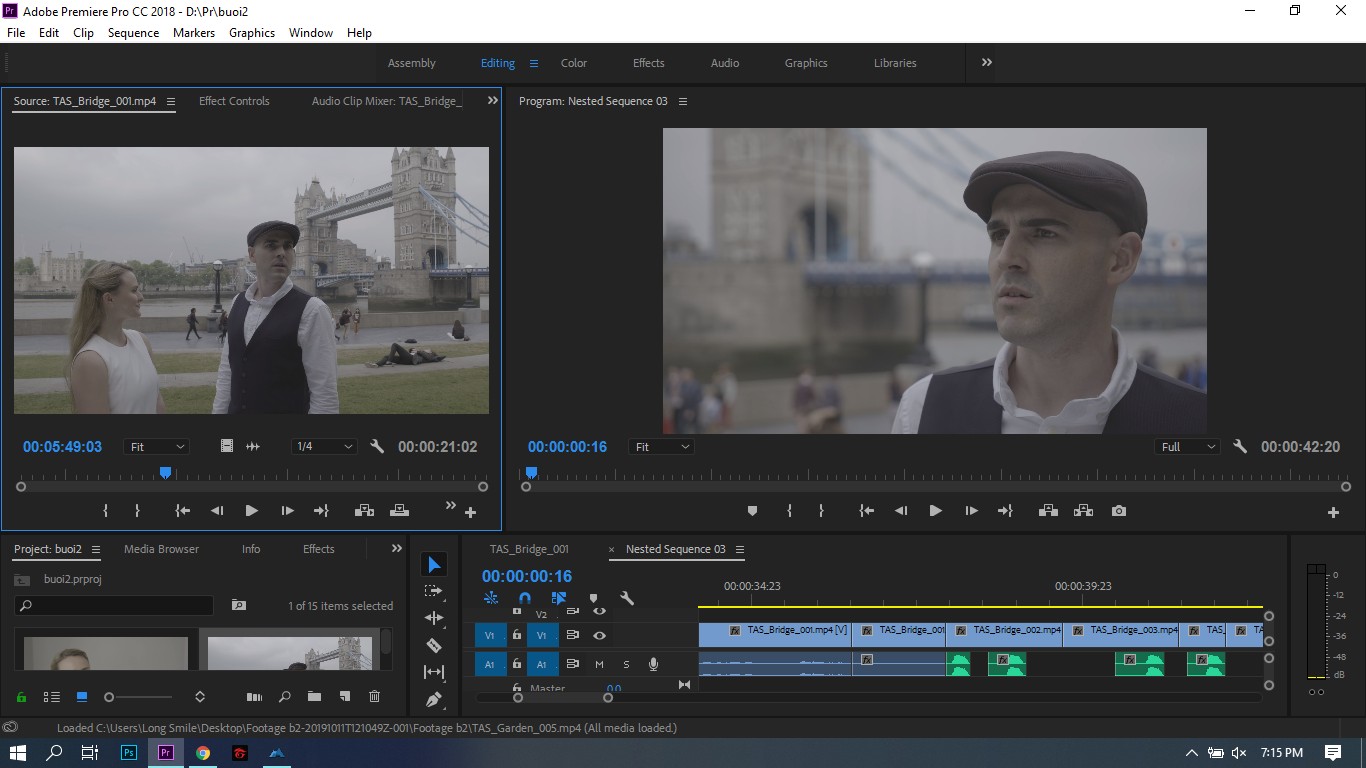
Task: Open Source playback resolution 1/4 dropdown
Action: 324,447
